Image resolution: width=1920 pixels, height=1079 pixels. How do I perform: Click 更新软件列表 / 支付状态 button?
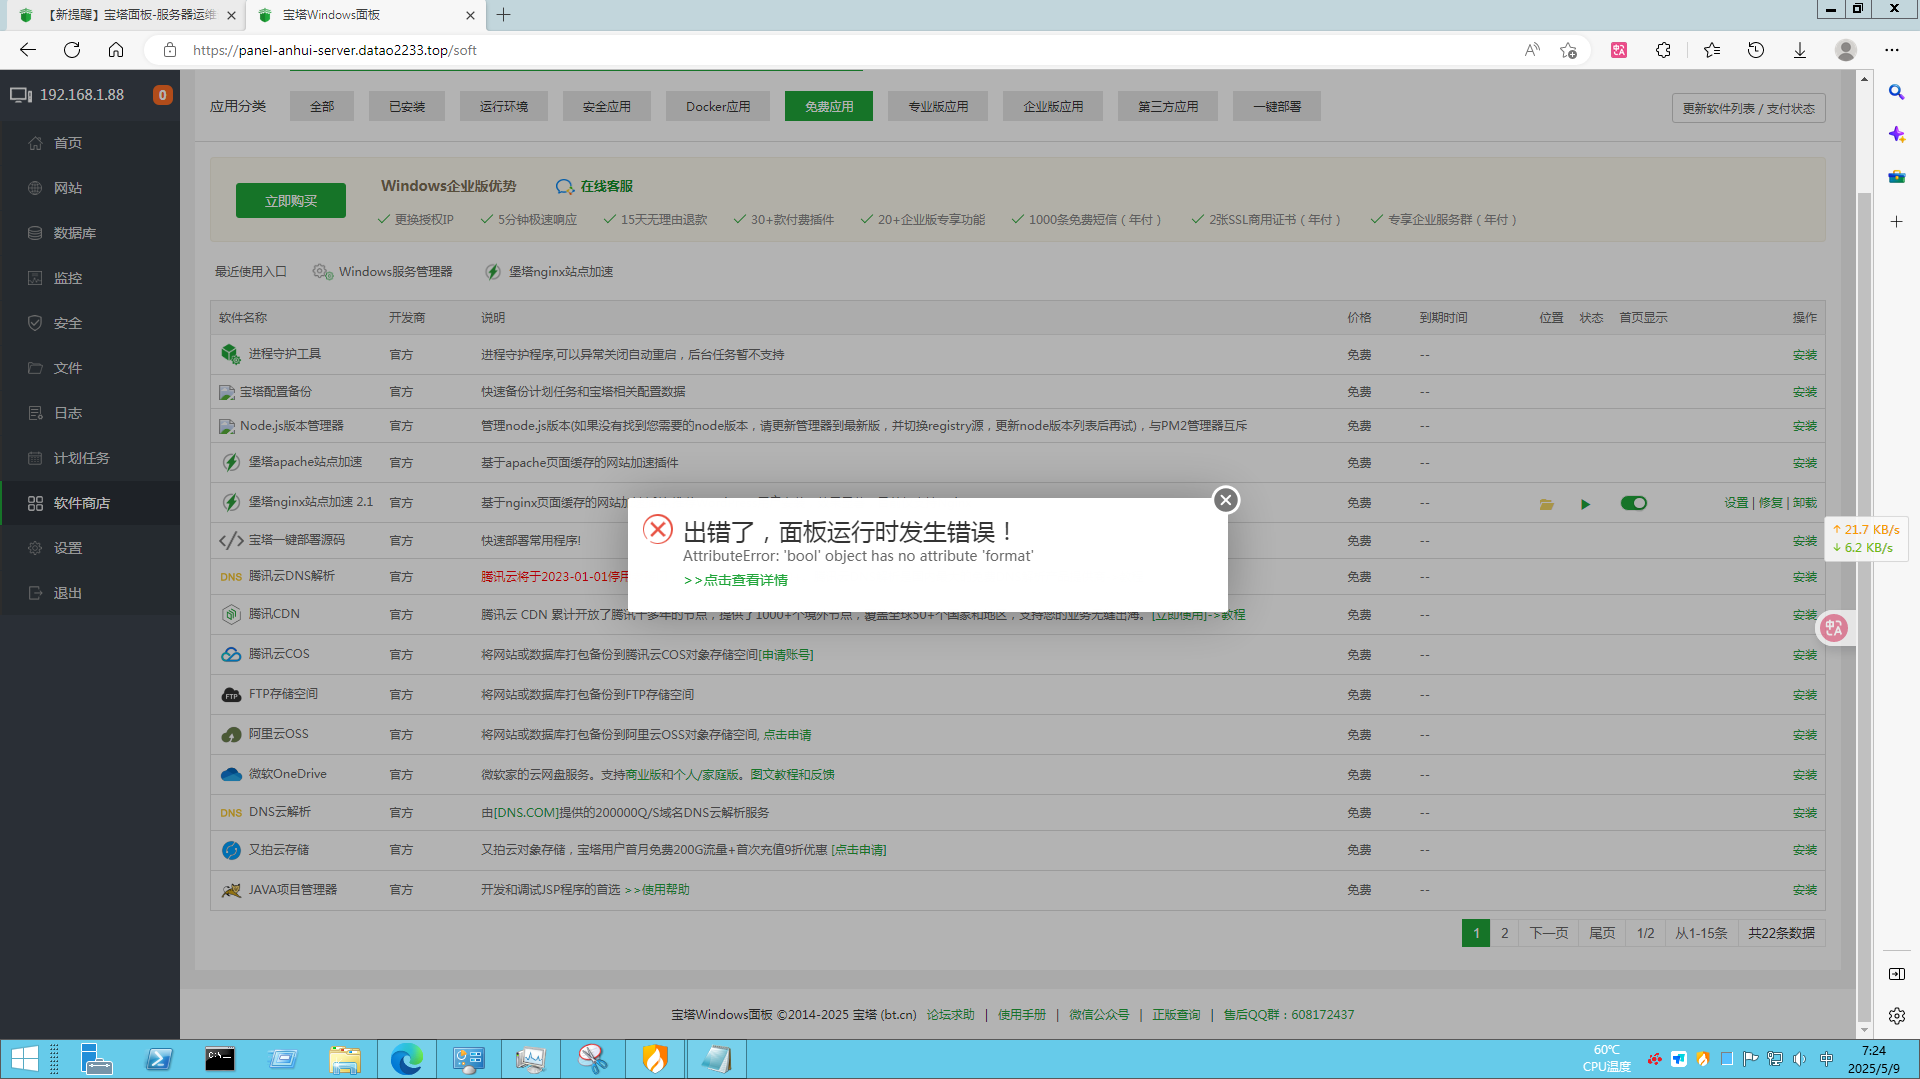1748,108
